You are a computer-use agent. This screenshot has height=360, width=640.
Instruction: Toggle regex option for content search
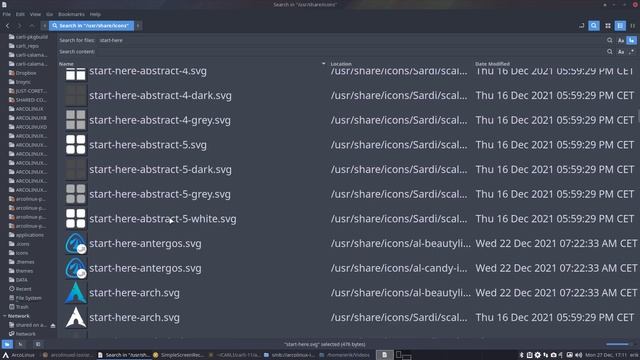(x=631, y=52)
